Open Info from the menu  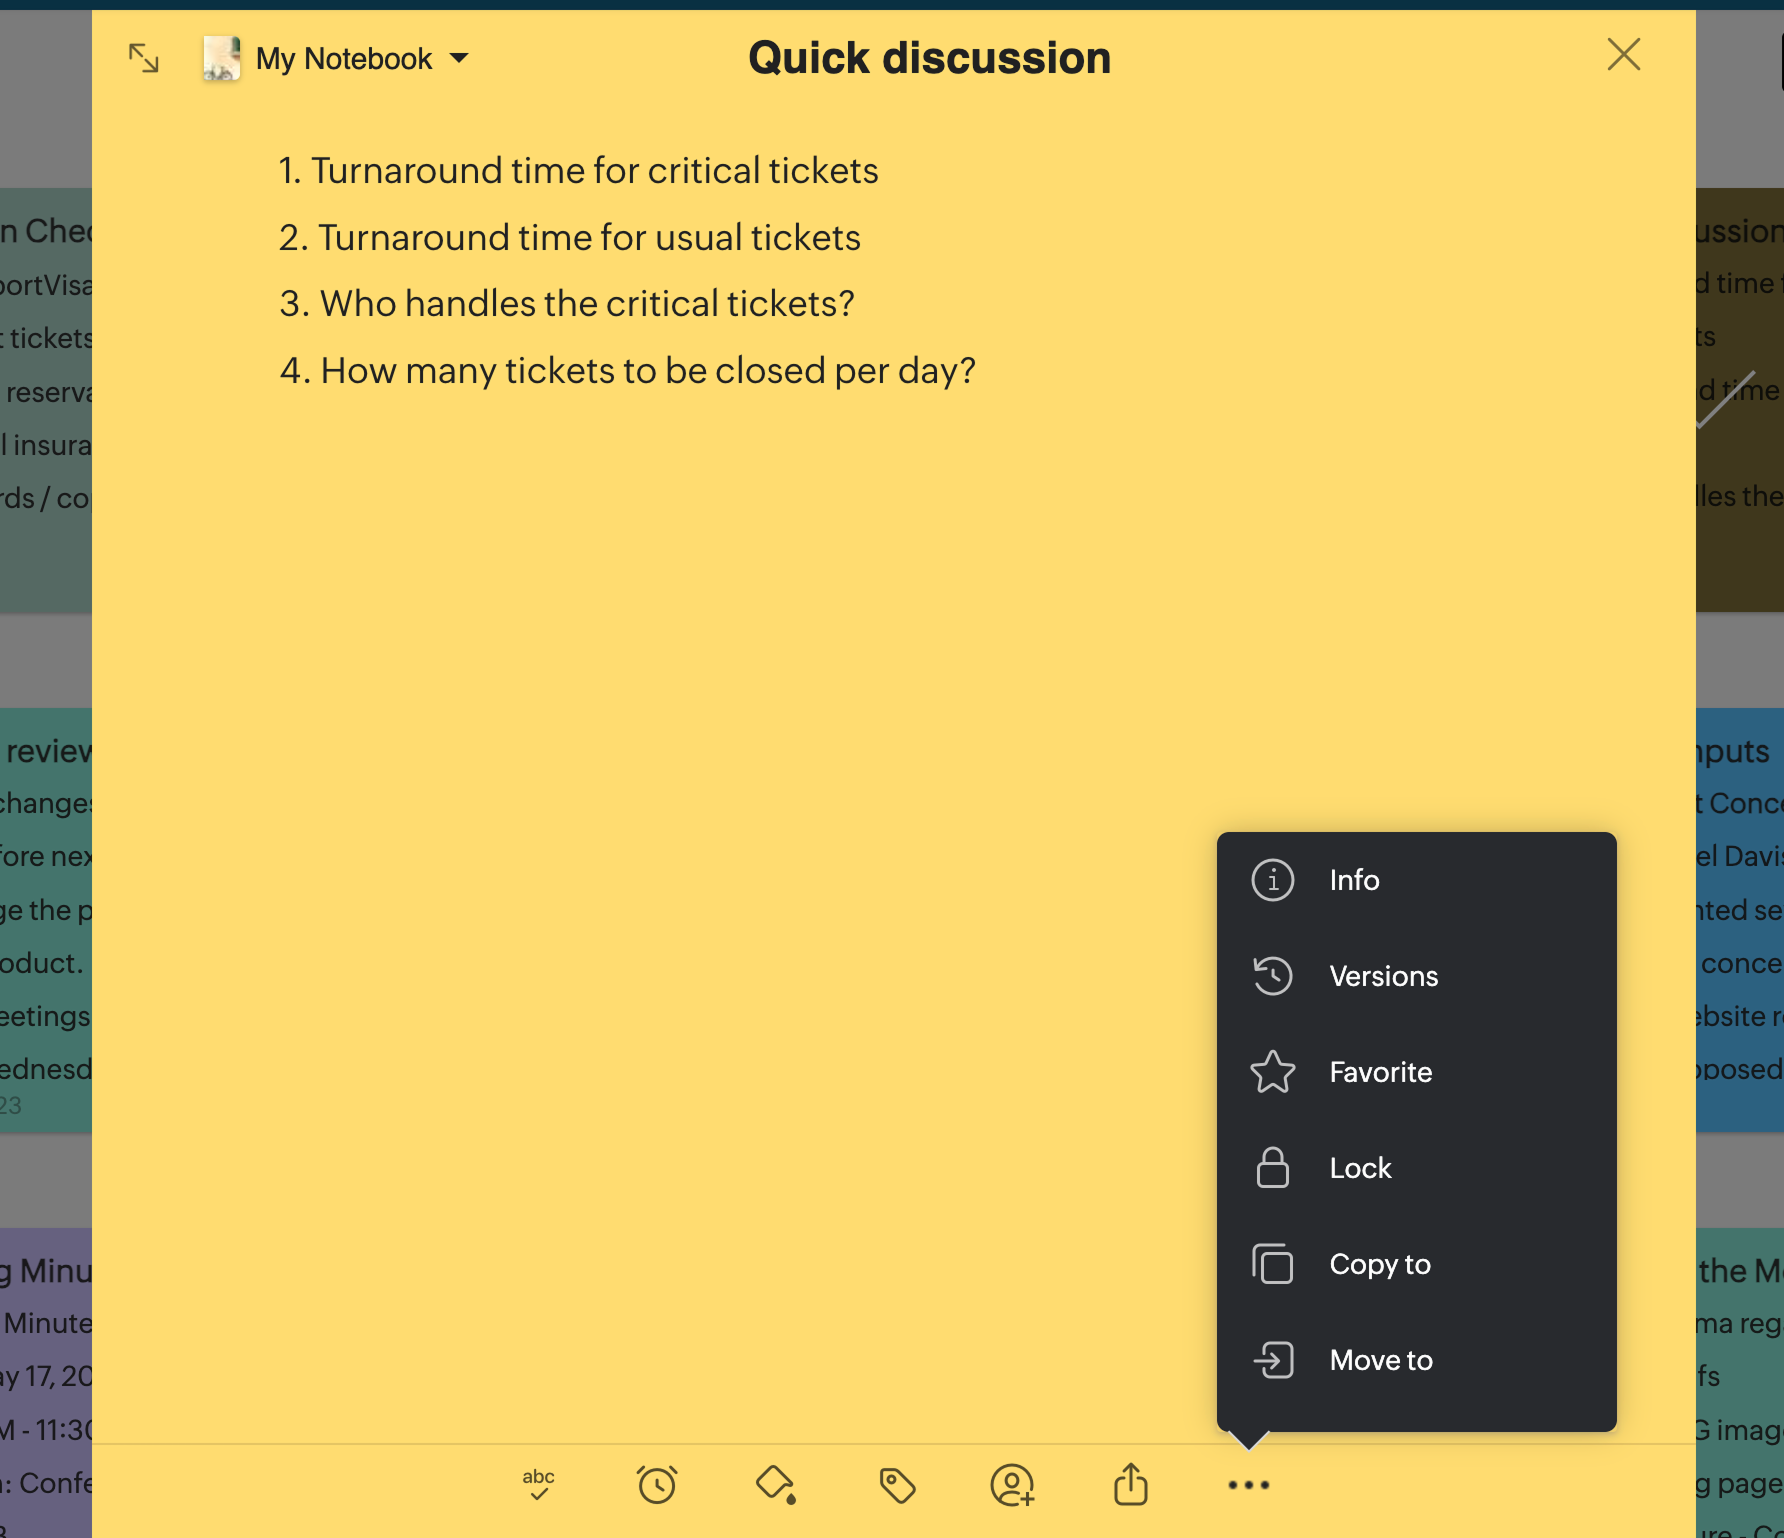tap(1417, 880)
